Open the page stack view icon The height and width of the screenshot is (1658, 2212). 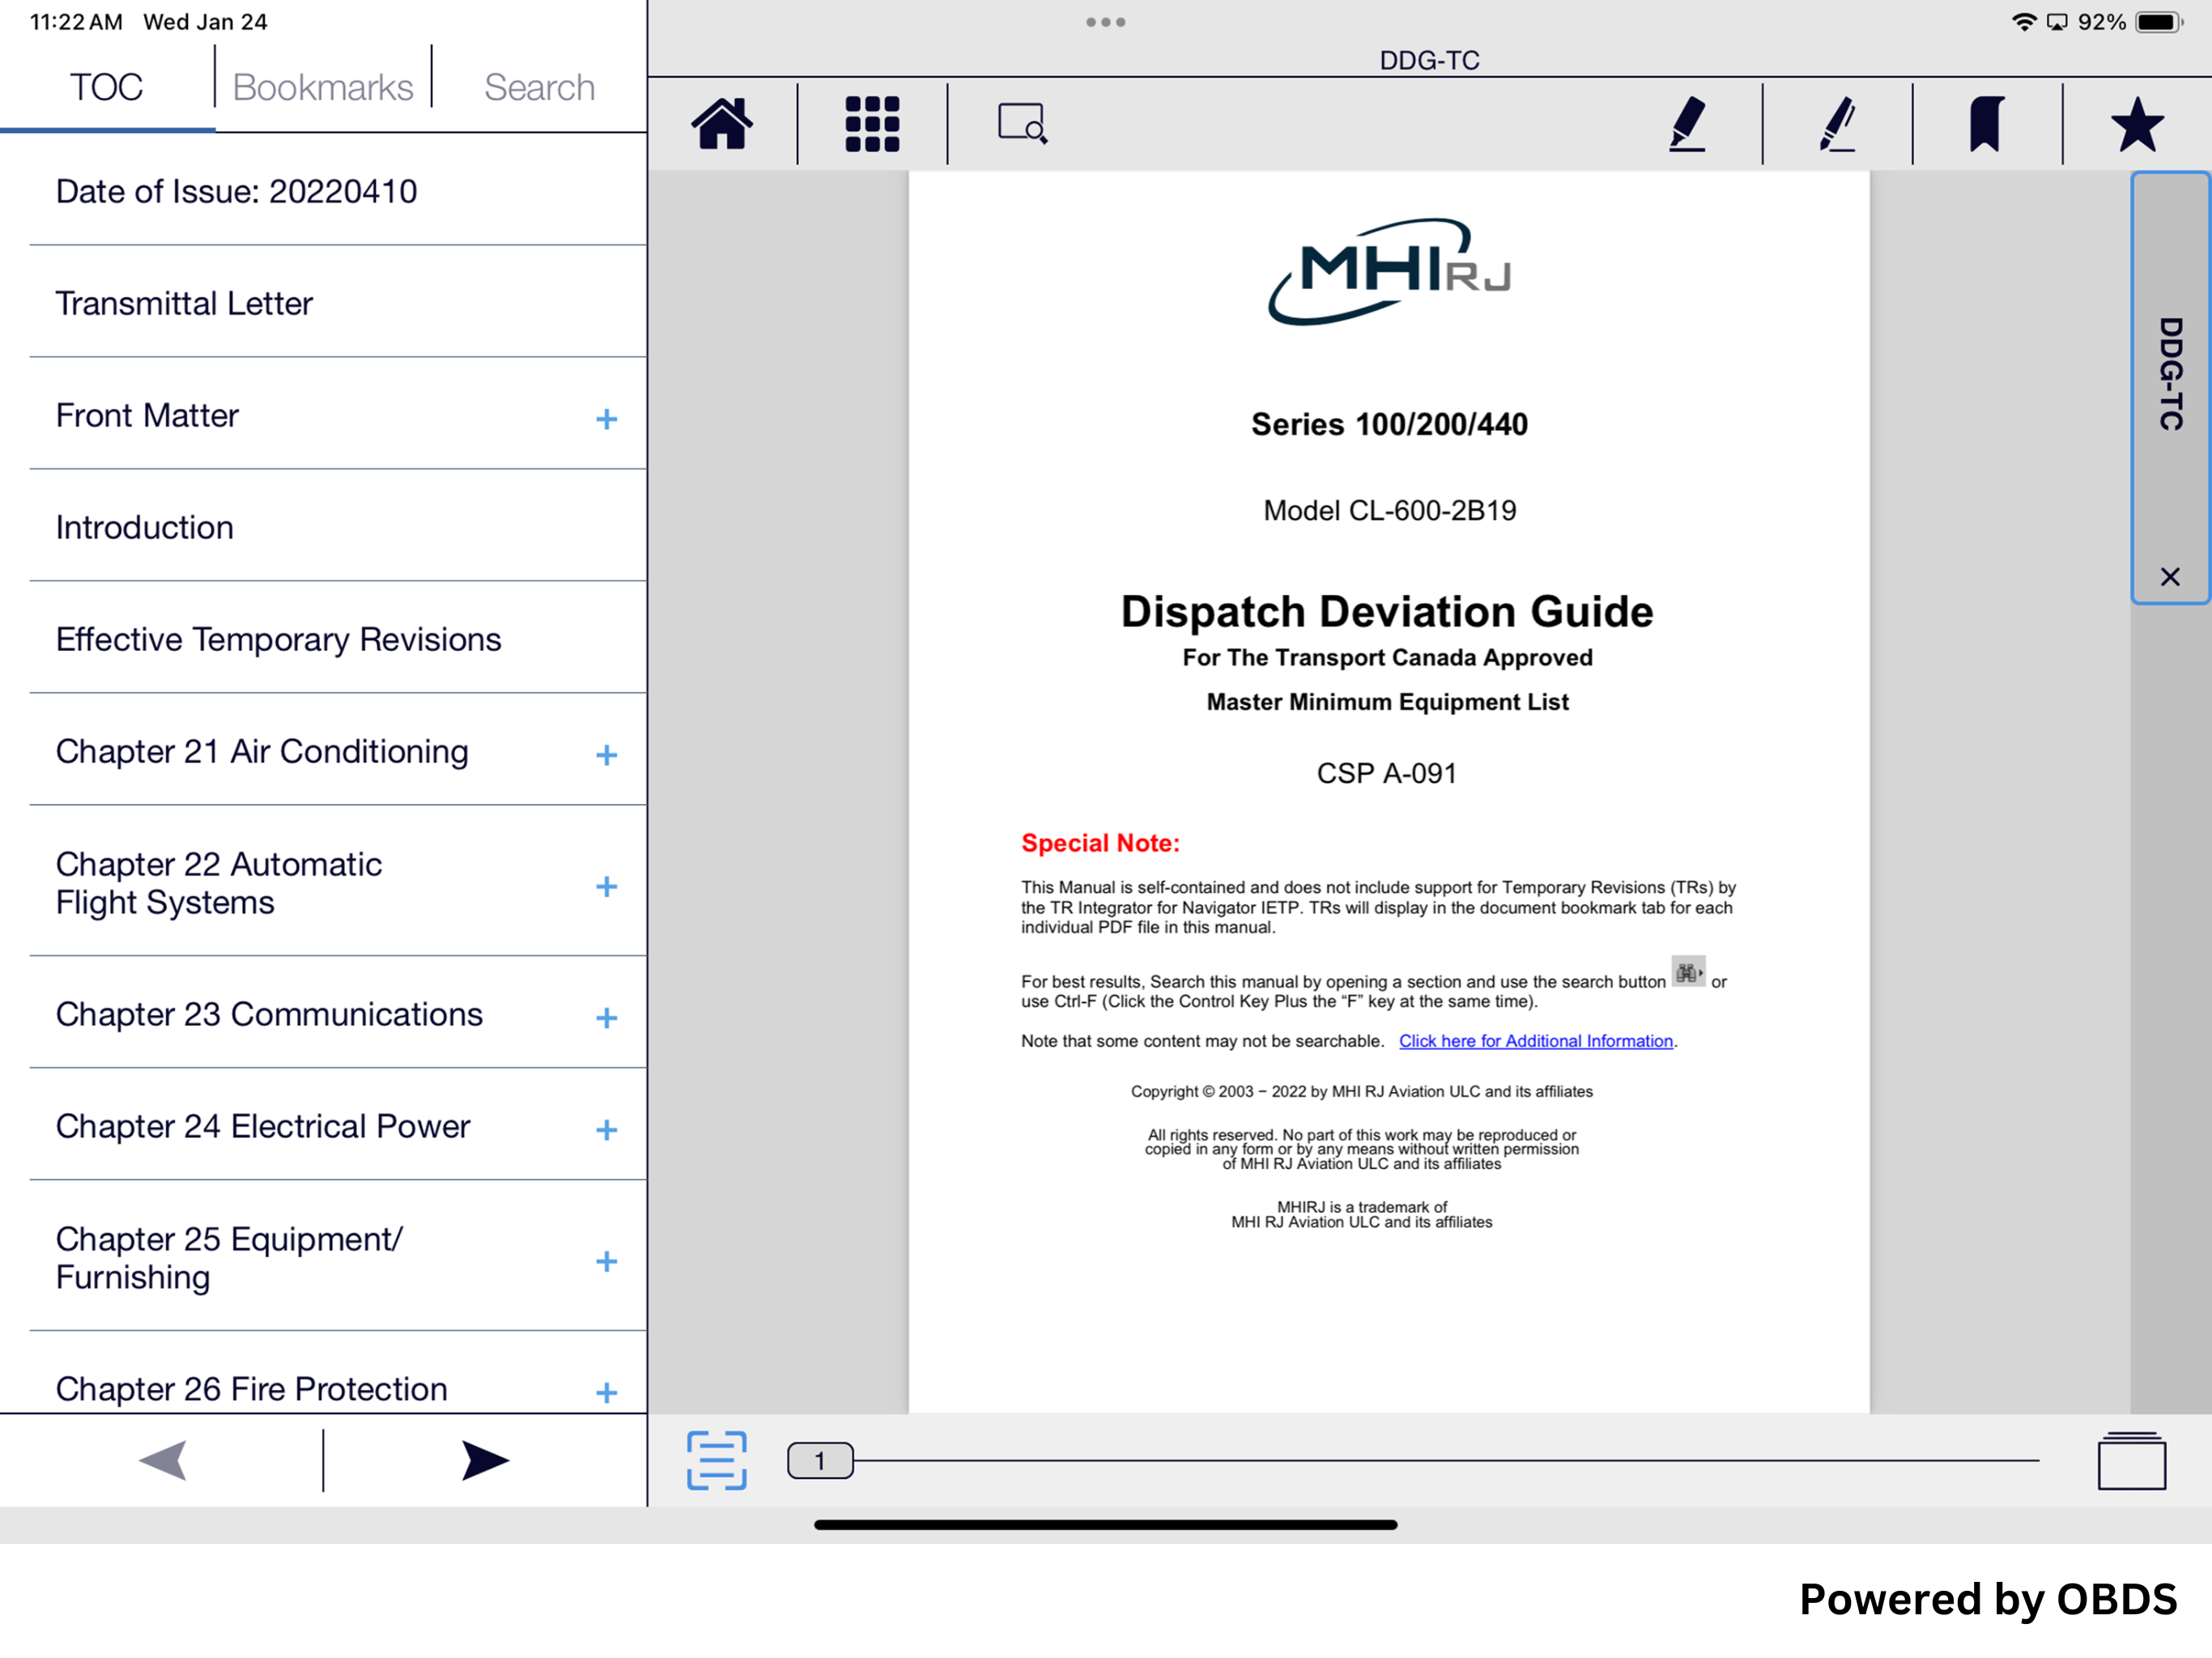tap(2131, 1460)
